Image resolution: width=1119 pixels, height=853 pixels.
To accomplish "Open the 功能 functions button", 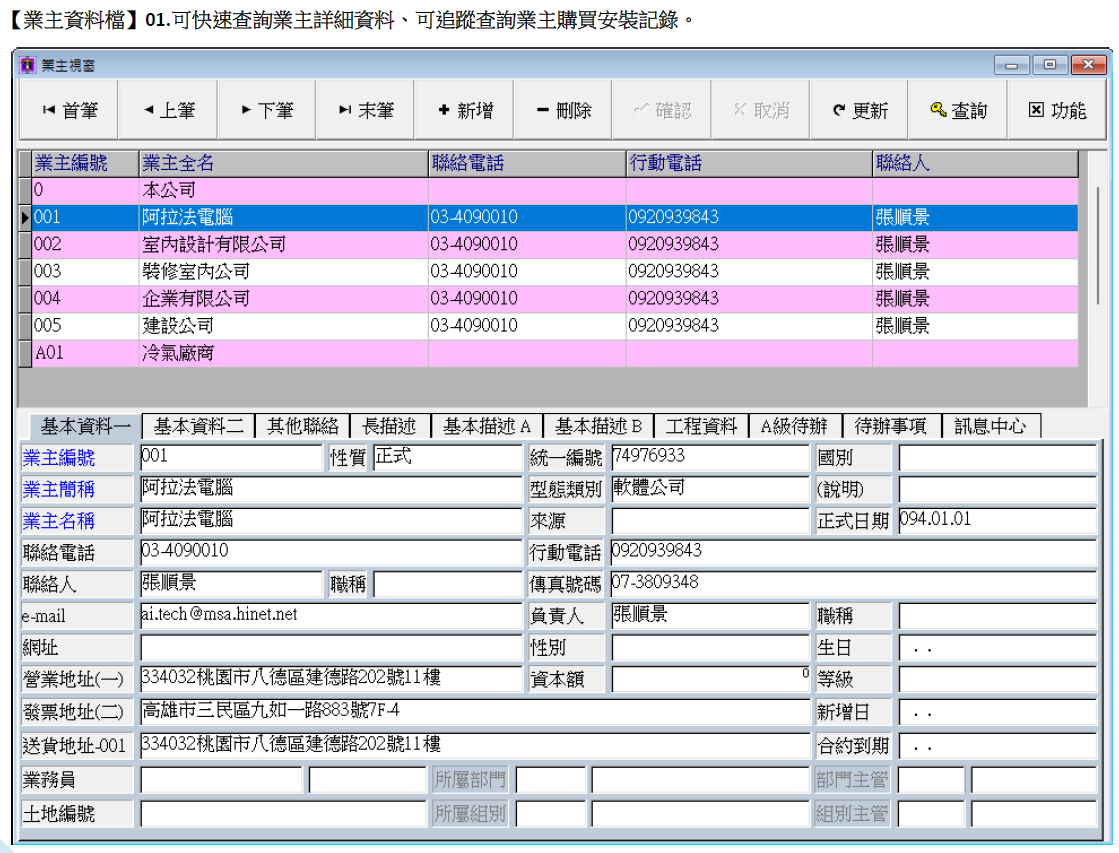I will pos(1057,110).
